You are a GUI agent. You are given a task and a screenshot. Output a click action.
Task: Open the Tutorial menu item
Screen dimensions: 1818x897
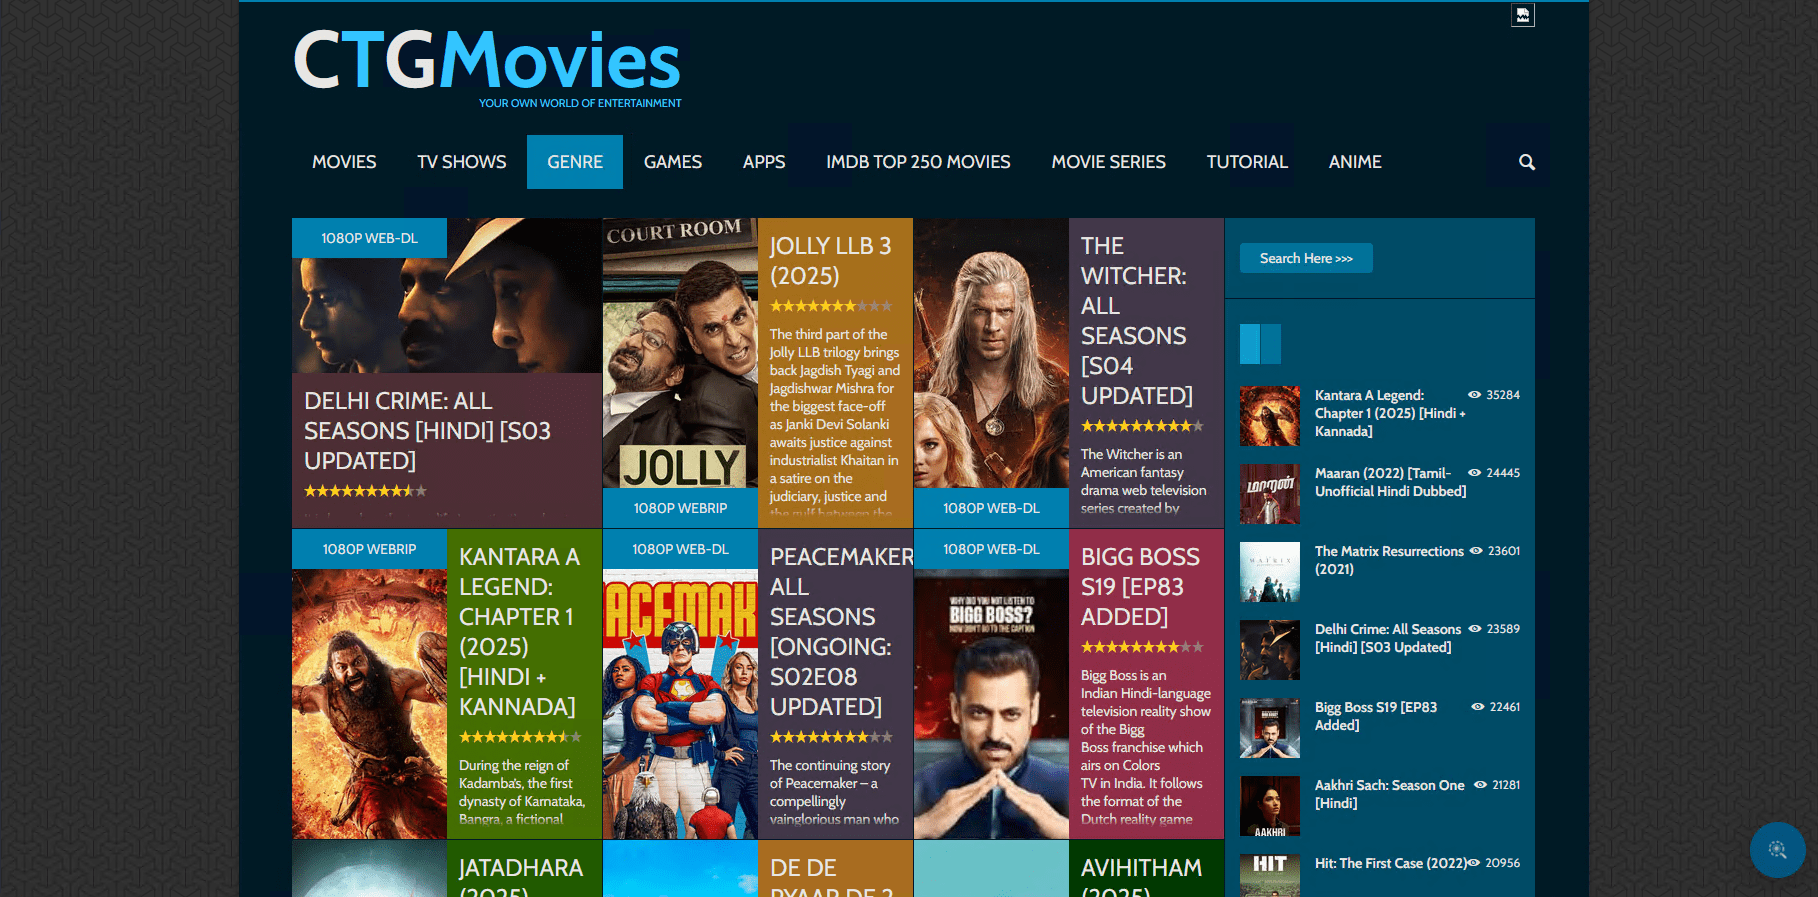[1247, 162]
